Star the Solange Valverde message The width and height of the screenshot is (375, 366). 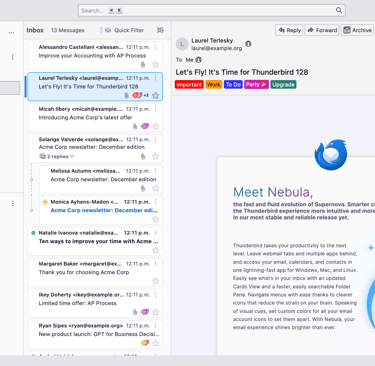[x=155, y=156]
